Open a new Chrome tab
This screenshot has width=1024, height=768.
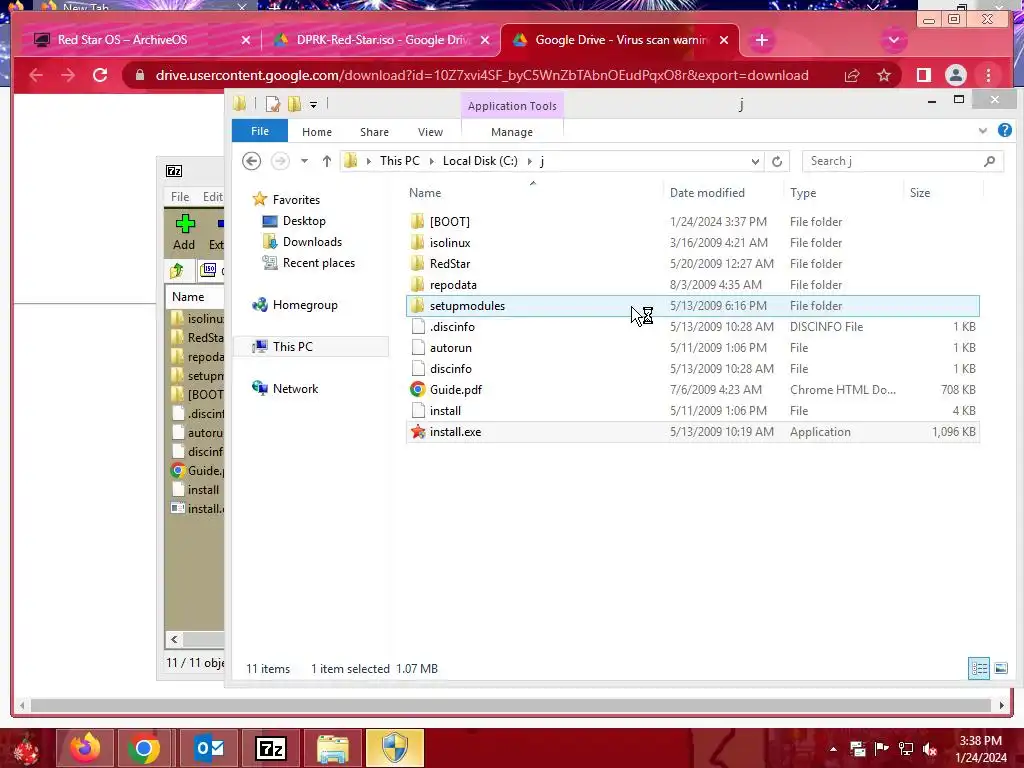click(761, 40)
